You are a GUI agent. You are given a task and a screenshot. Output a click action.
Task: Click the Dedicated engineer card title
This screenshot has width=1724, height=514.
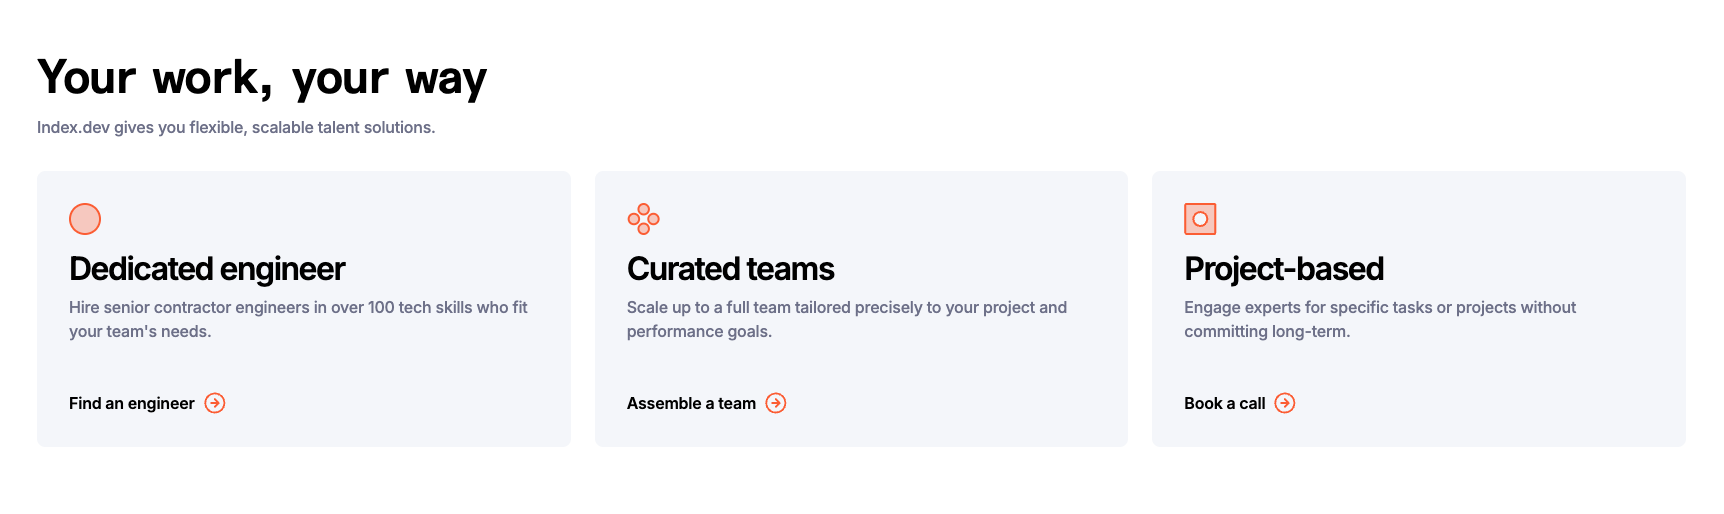[x=207, y=269]
